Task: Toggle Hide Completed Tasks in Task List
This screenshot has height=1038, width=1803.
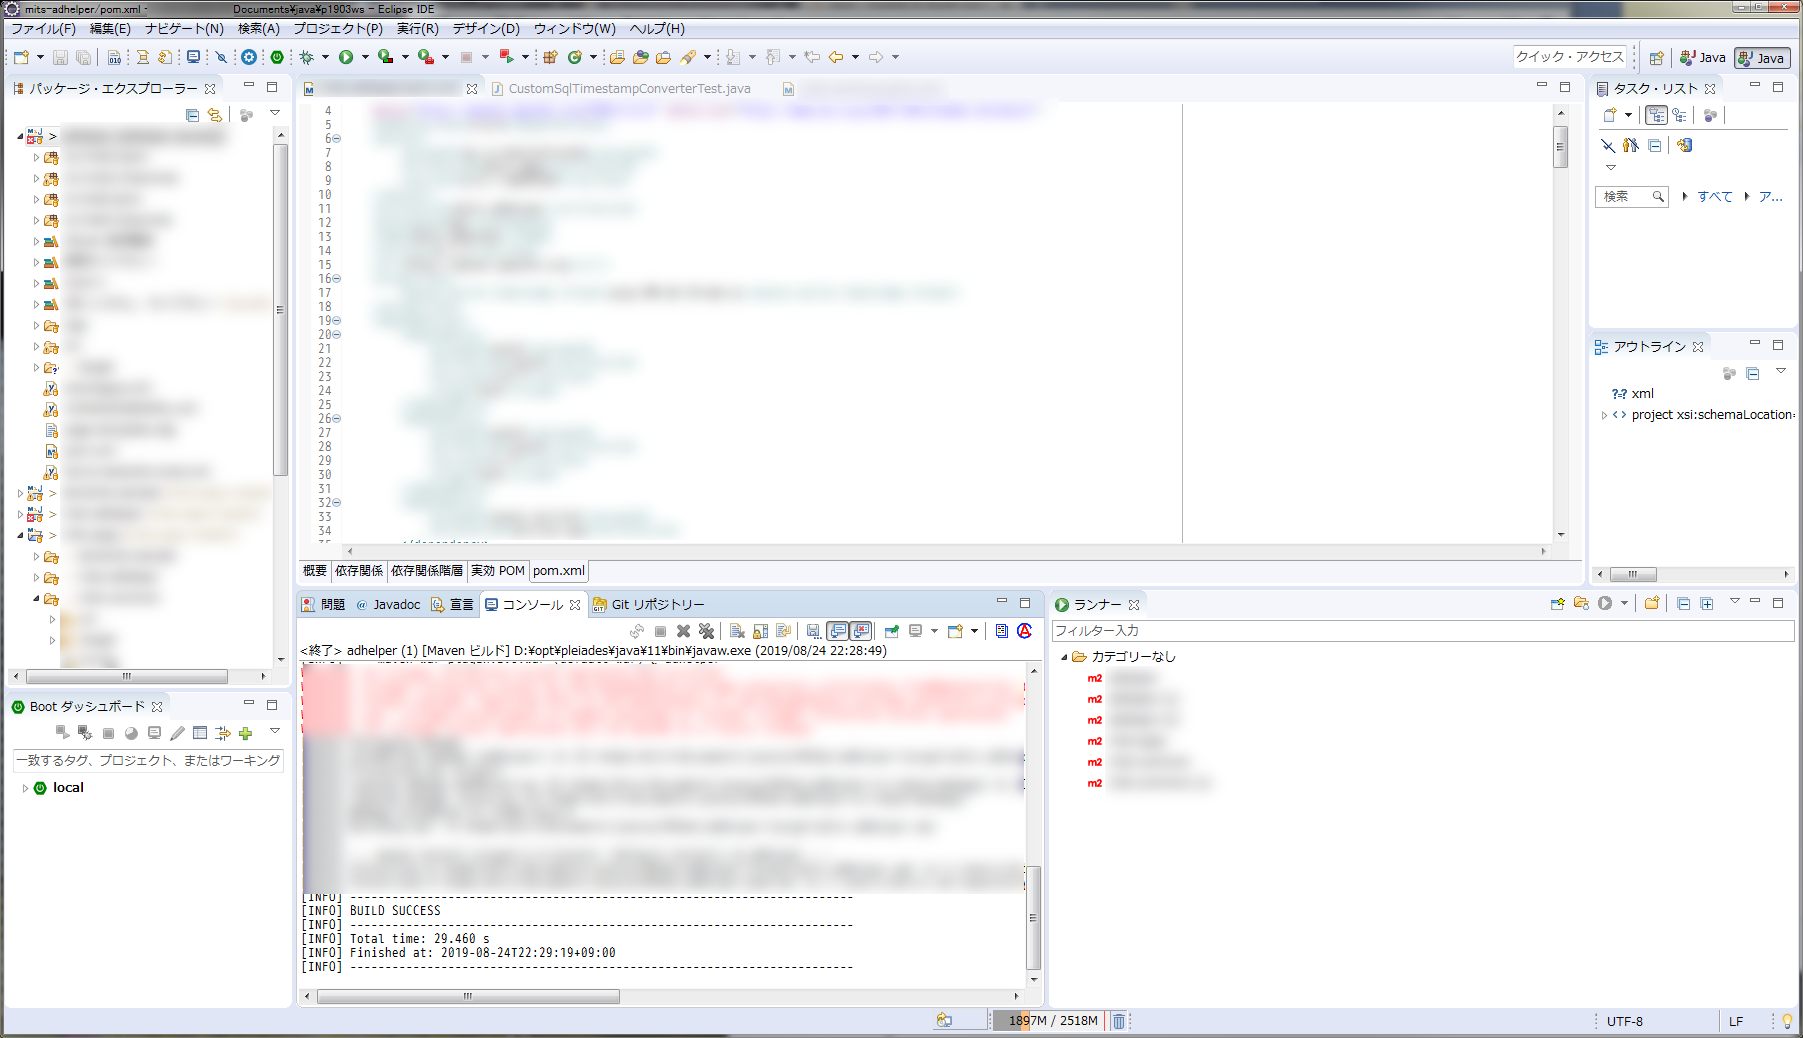Action: pos(1608,145)
